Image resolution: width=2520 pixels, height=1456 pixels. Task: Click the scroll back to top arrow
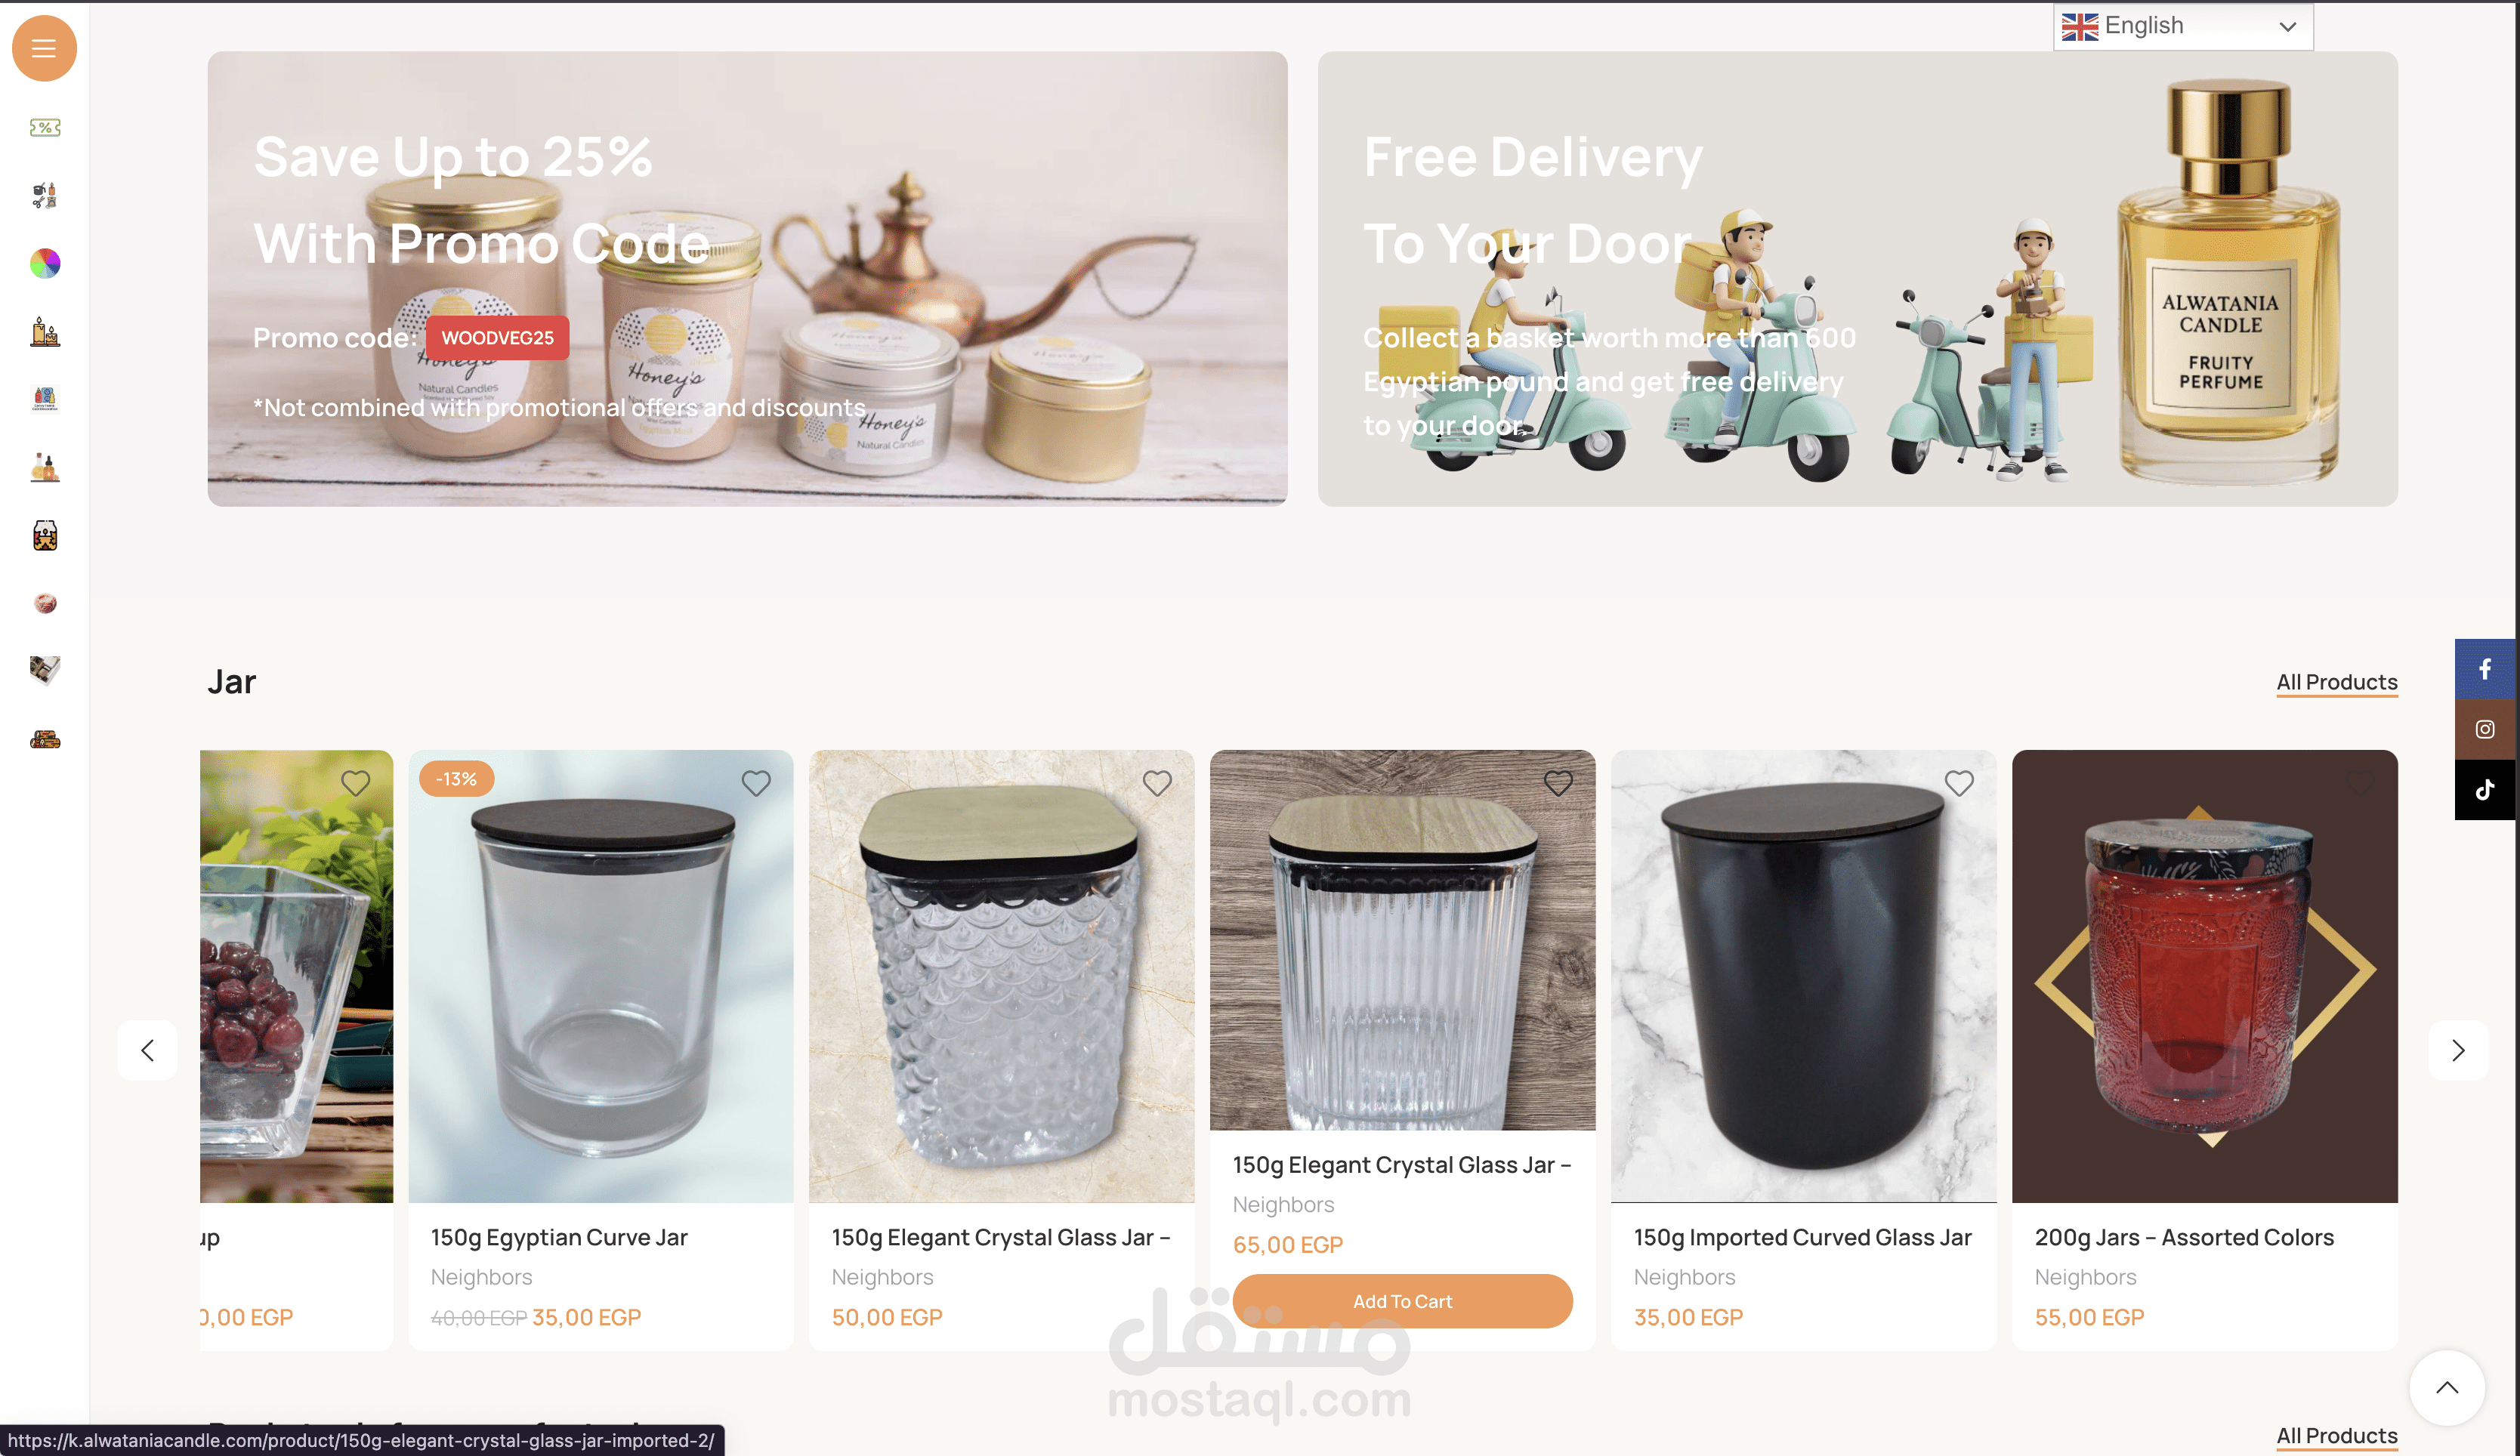tap(2446, 1387)
